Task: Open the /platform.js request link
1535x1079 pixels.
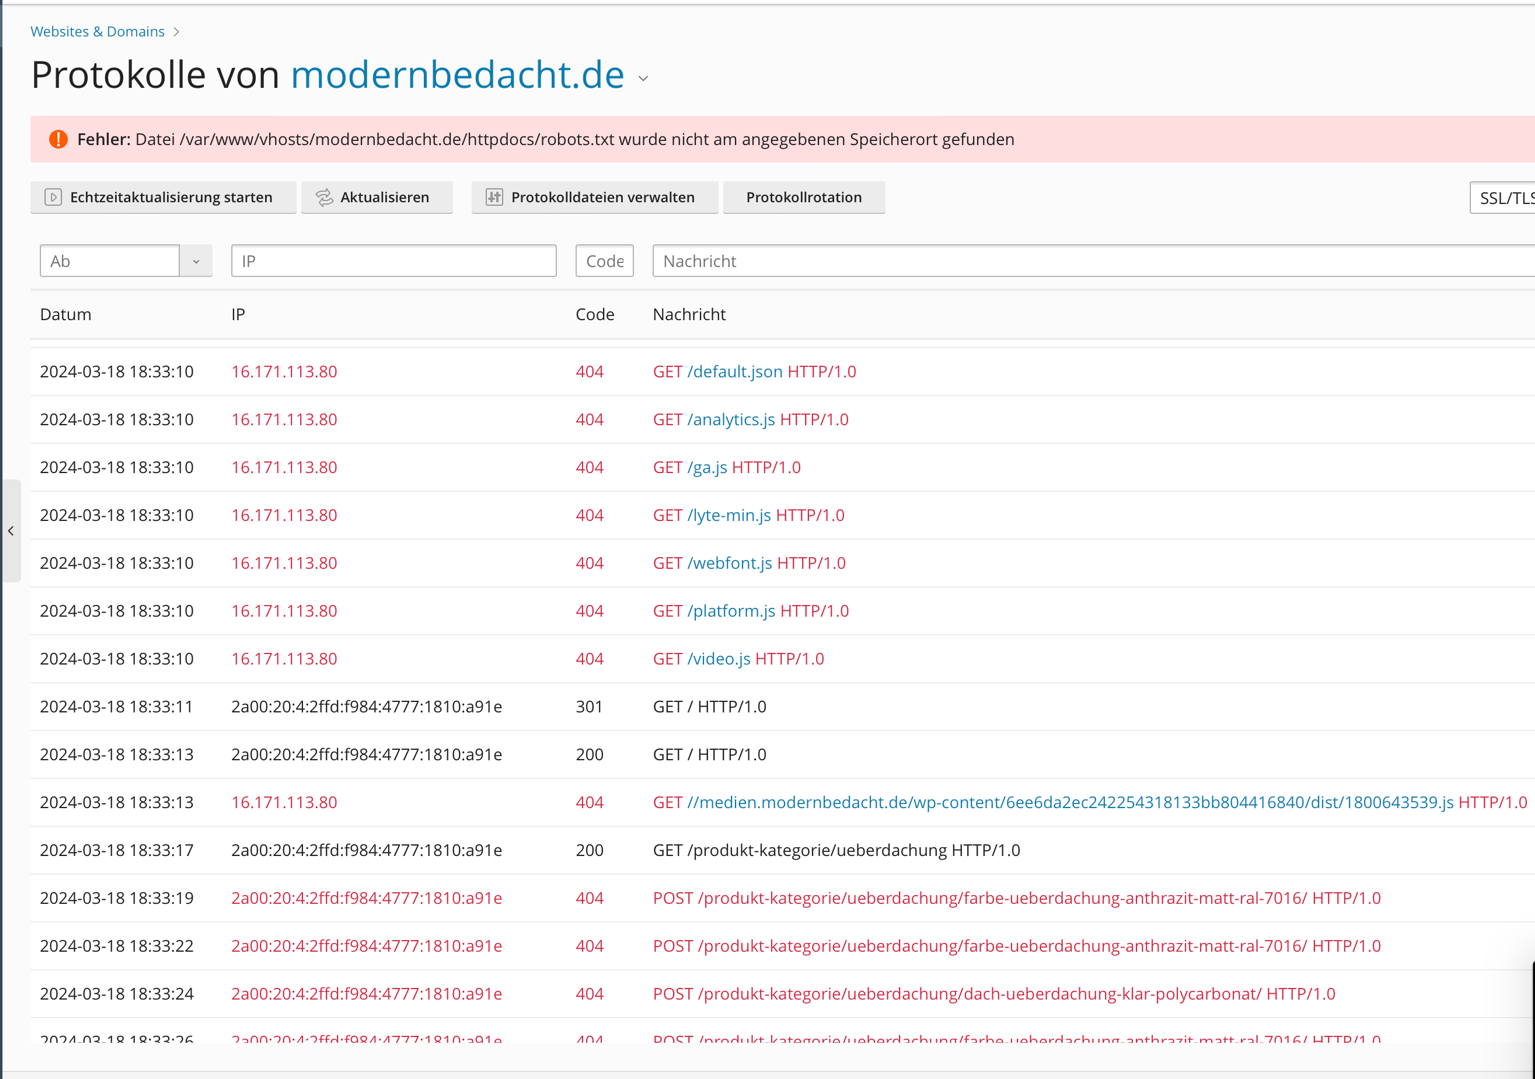Action: pyautogui.click(x=731, y=611)
